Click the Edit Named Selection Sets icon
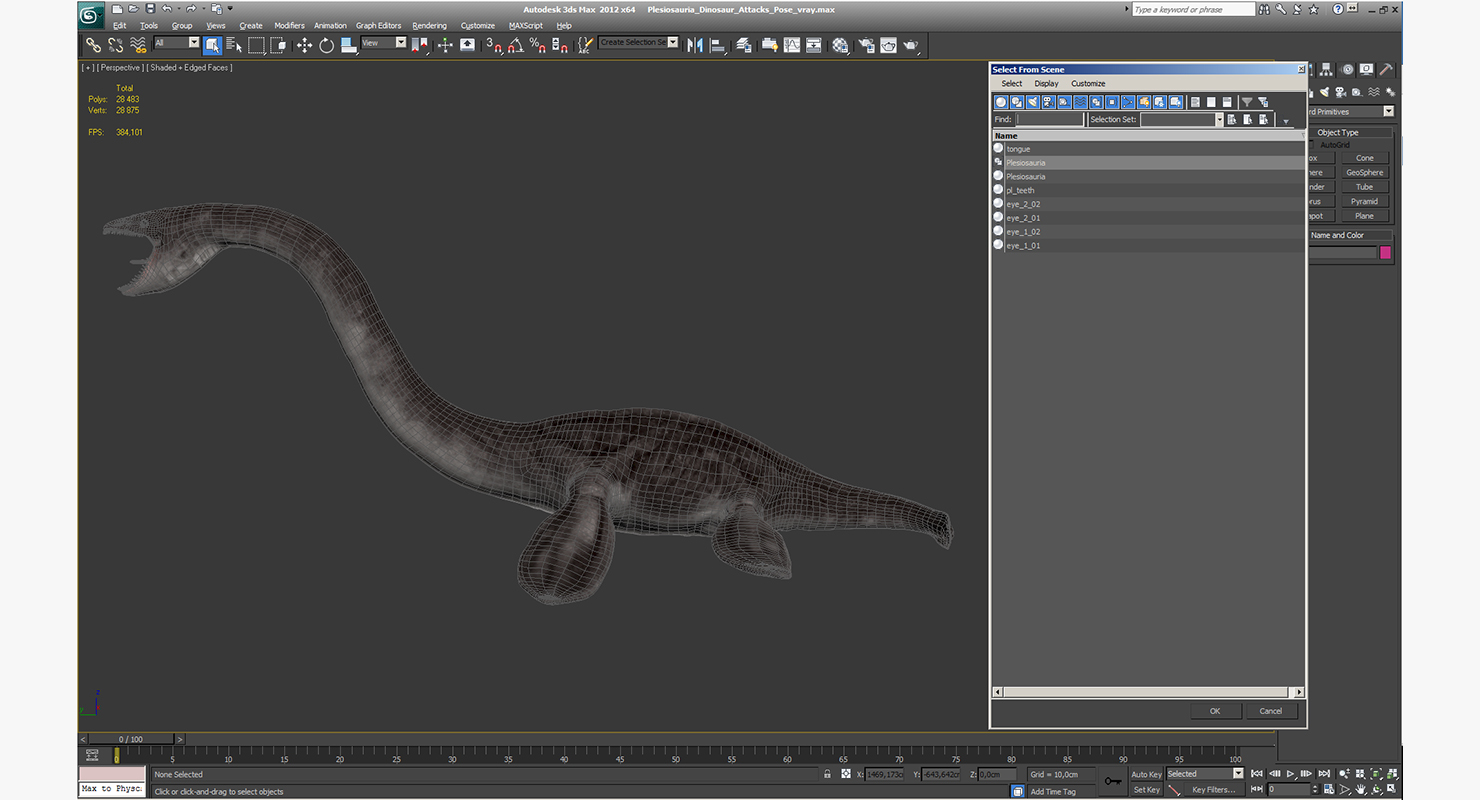This screenshot has width=1480, height=800. (586, 45)
